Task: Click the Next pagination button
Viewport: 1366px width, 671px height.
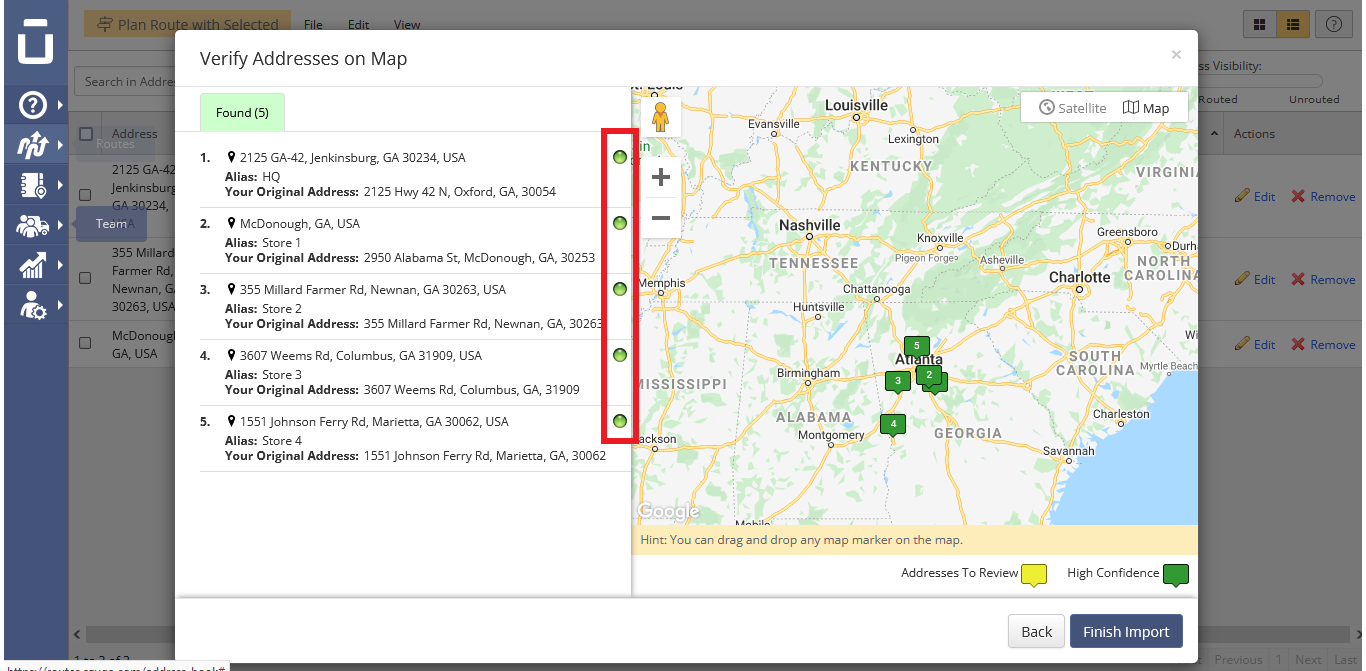Action: pos(1308,660)
